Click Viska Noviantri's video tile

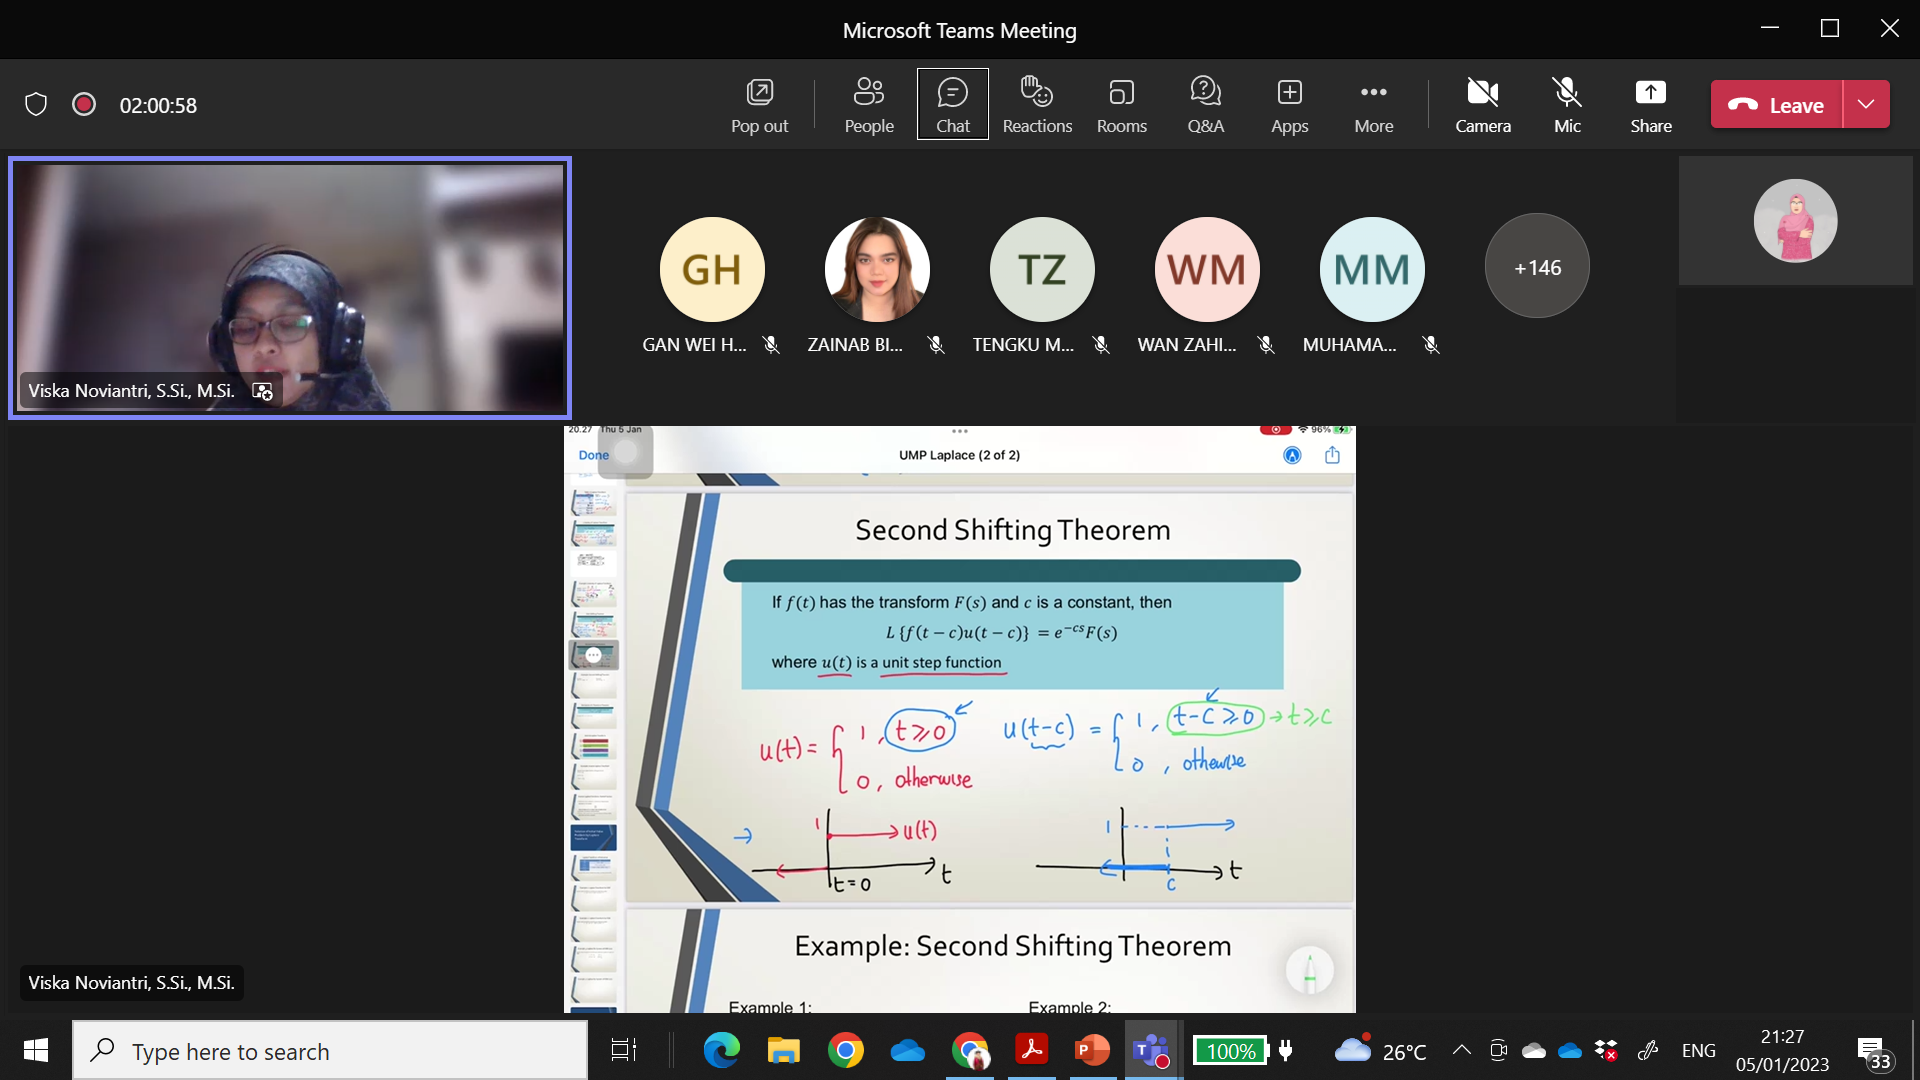[290, 287]
